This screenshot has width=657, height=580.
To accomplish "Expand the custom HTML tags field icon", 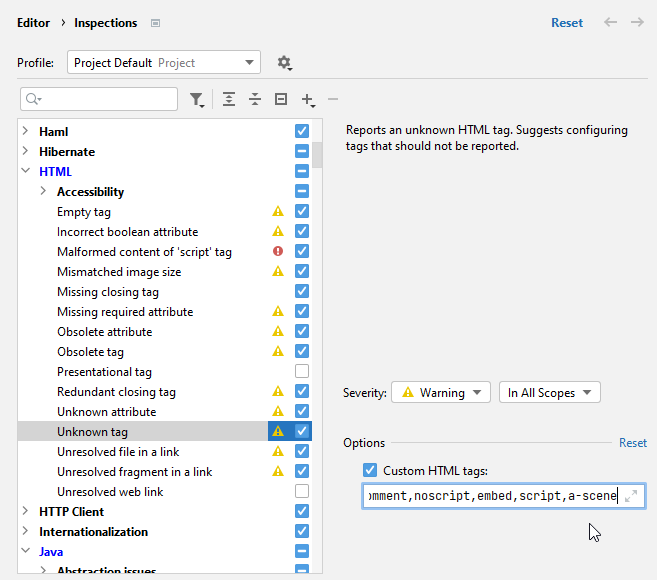I will click(630, 496).
